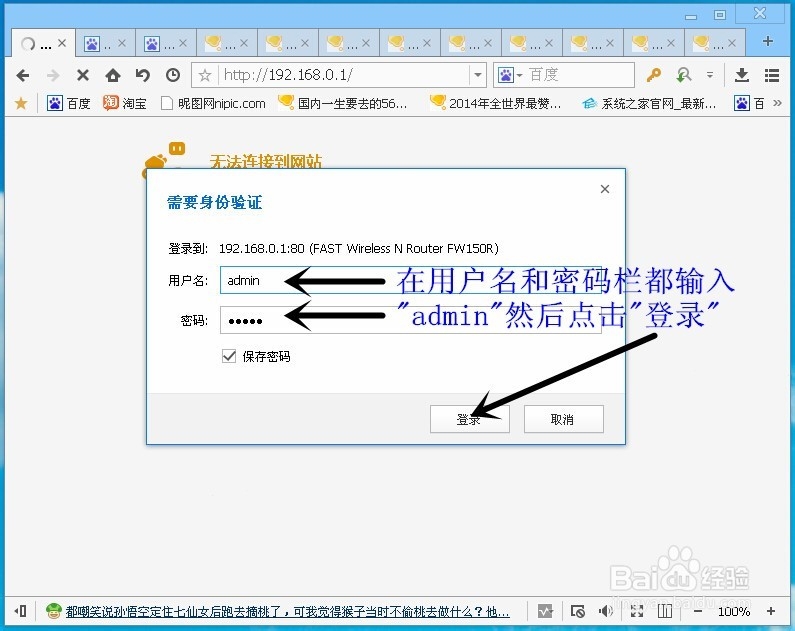Open the 国内一生要去的56... bookmark
The image size is (795, 631).
tap(343, 103)
